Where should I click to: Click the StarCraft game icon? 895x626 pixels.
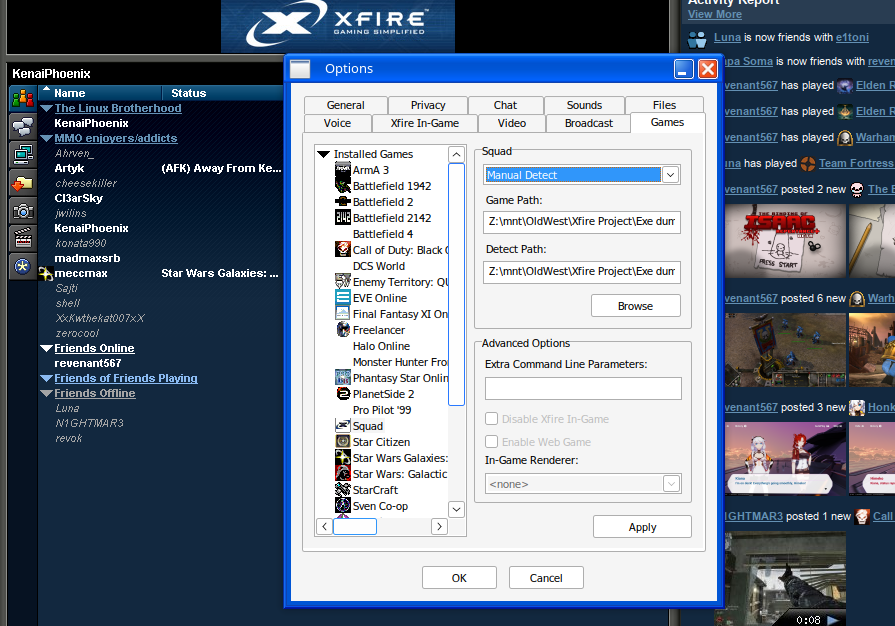point(342,489)
